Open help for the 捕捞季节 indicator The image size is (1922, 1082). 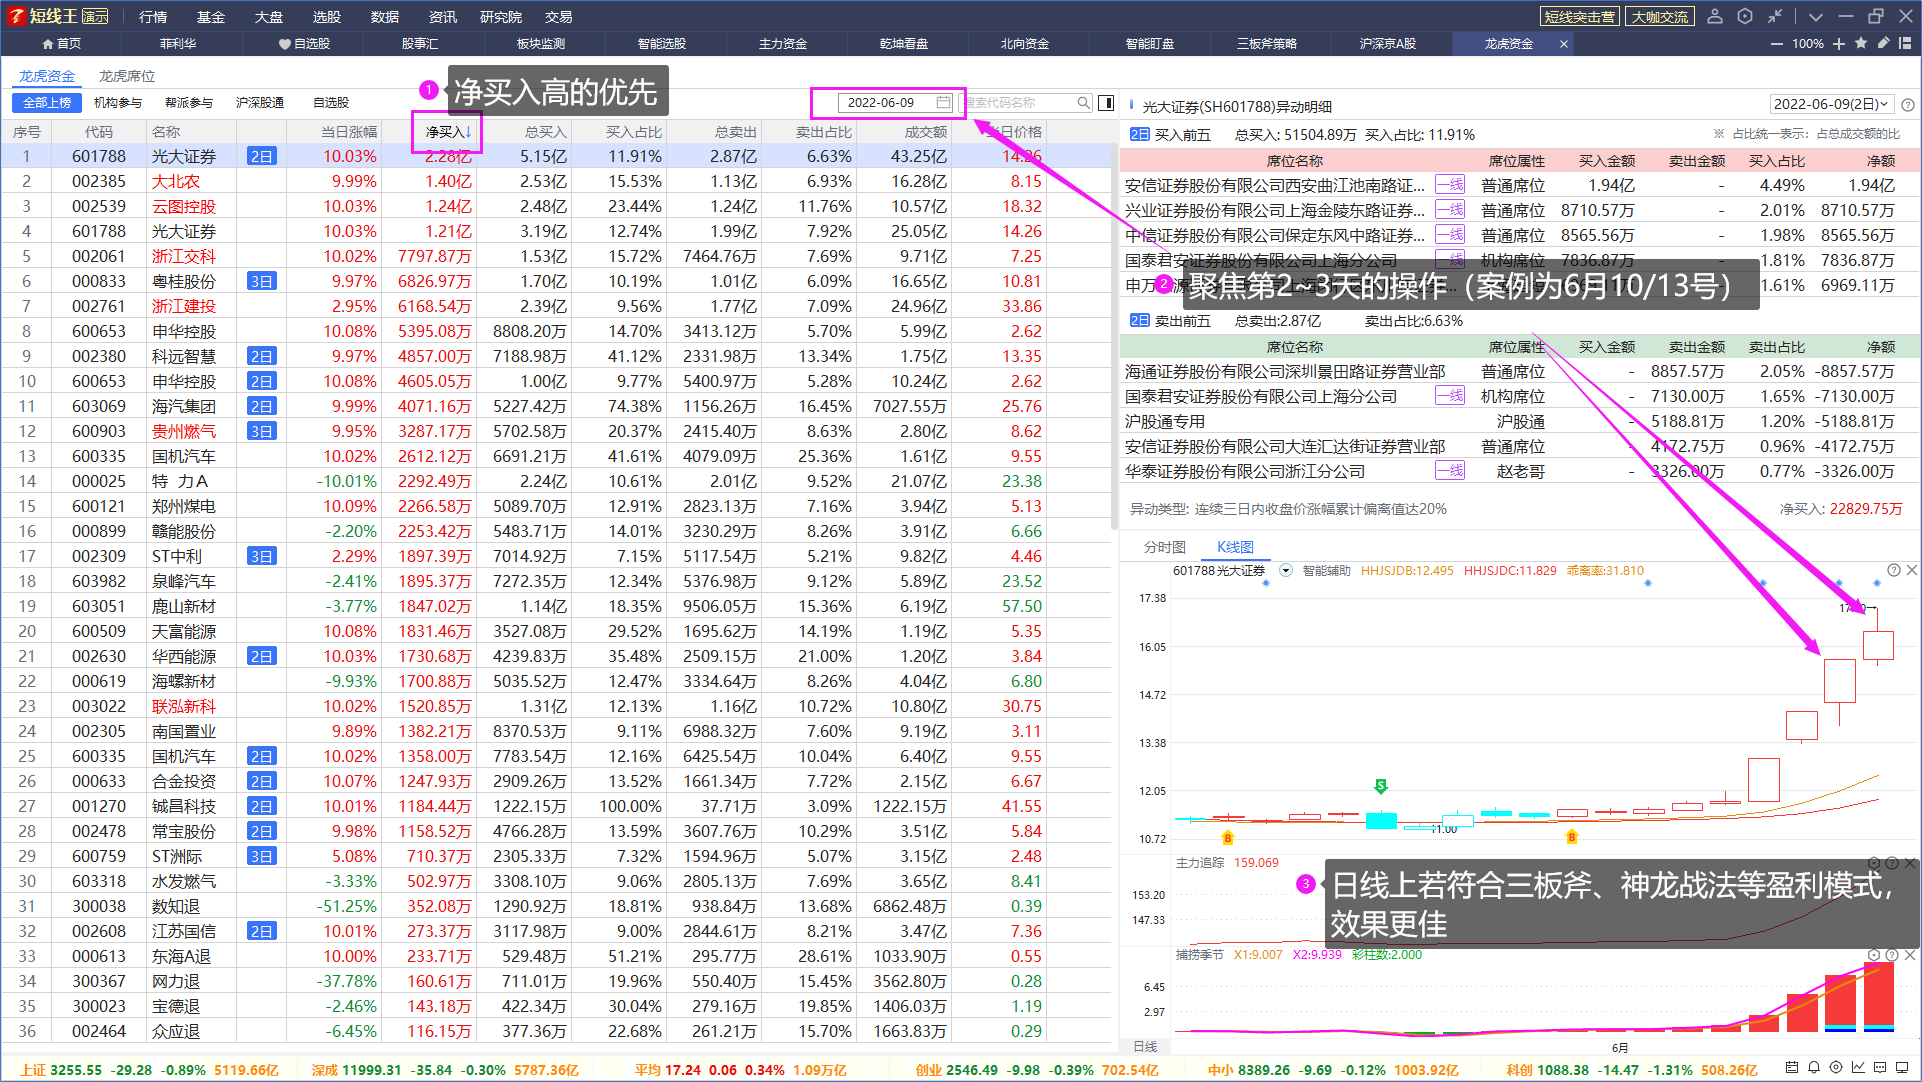tap(1892, 955)
